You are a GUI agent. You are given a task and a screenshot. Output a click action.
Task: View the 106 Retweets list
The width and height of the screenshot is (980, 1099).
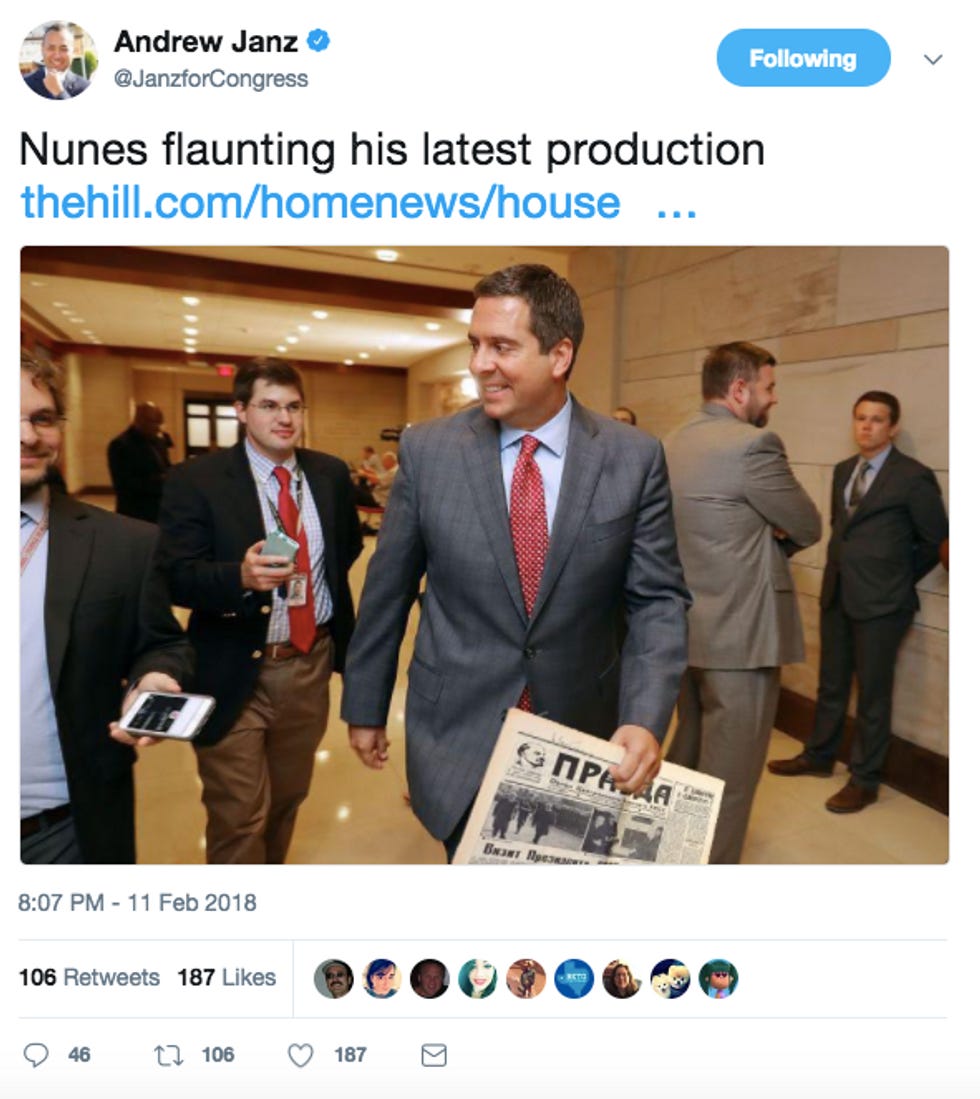pos(89,977)
